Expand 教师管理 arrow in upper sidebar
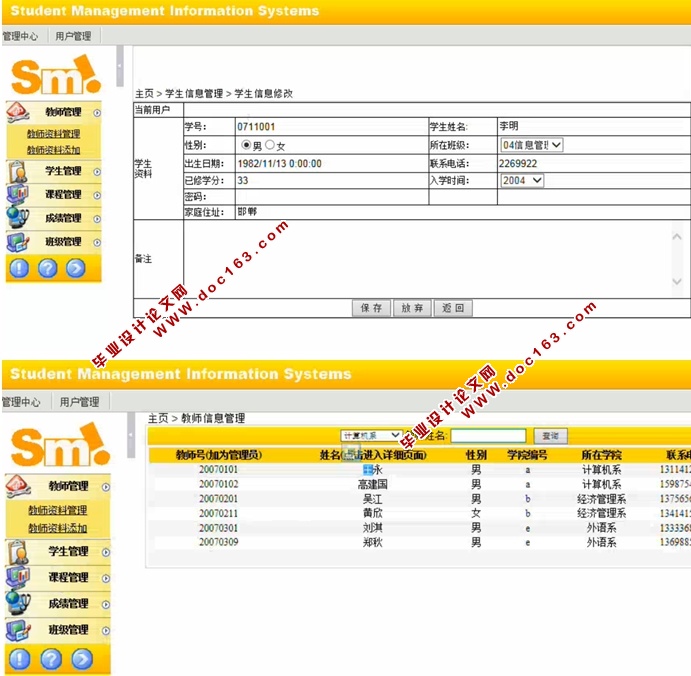Viewport: 691px width, 676px height. (97, 113)
